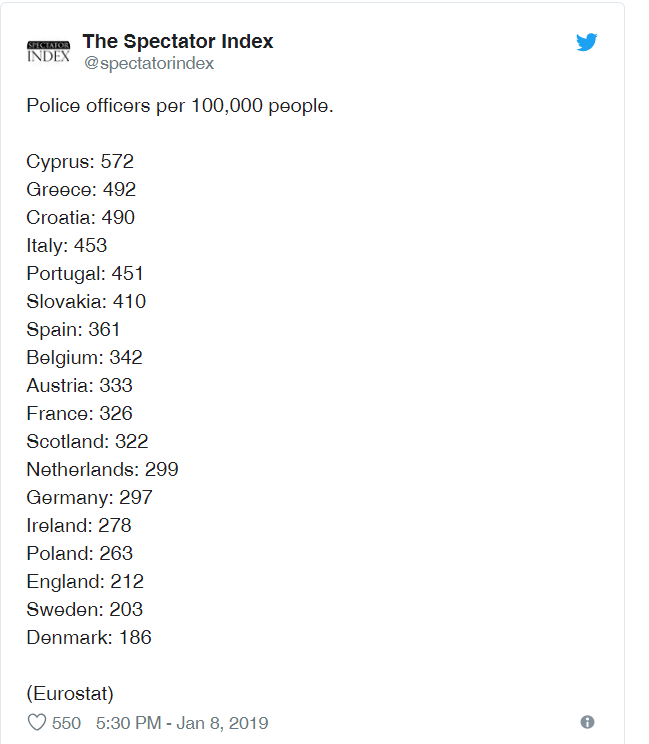
Task: Click on the Italy: 453 line
Action: pos(67,245)
